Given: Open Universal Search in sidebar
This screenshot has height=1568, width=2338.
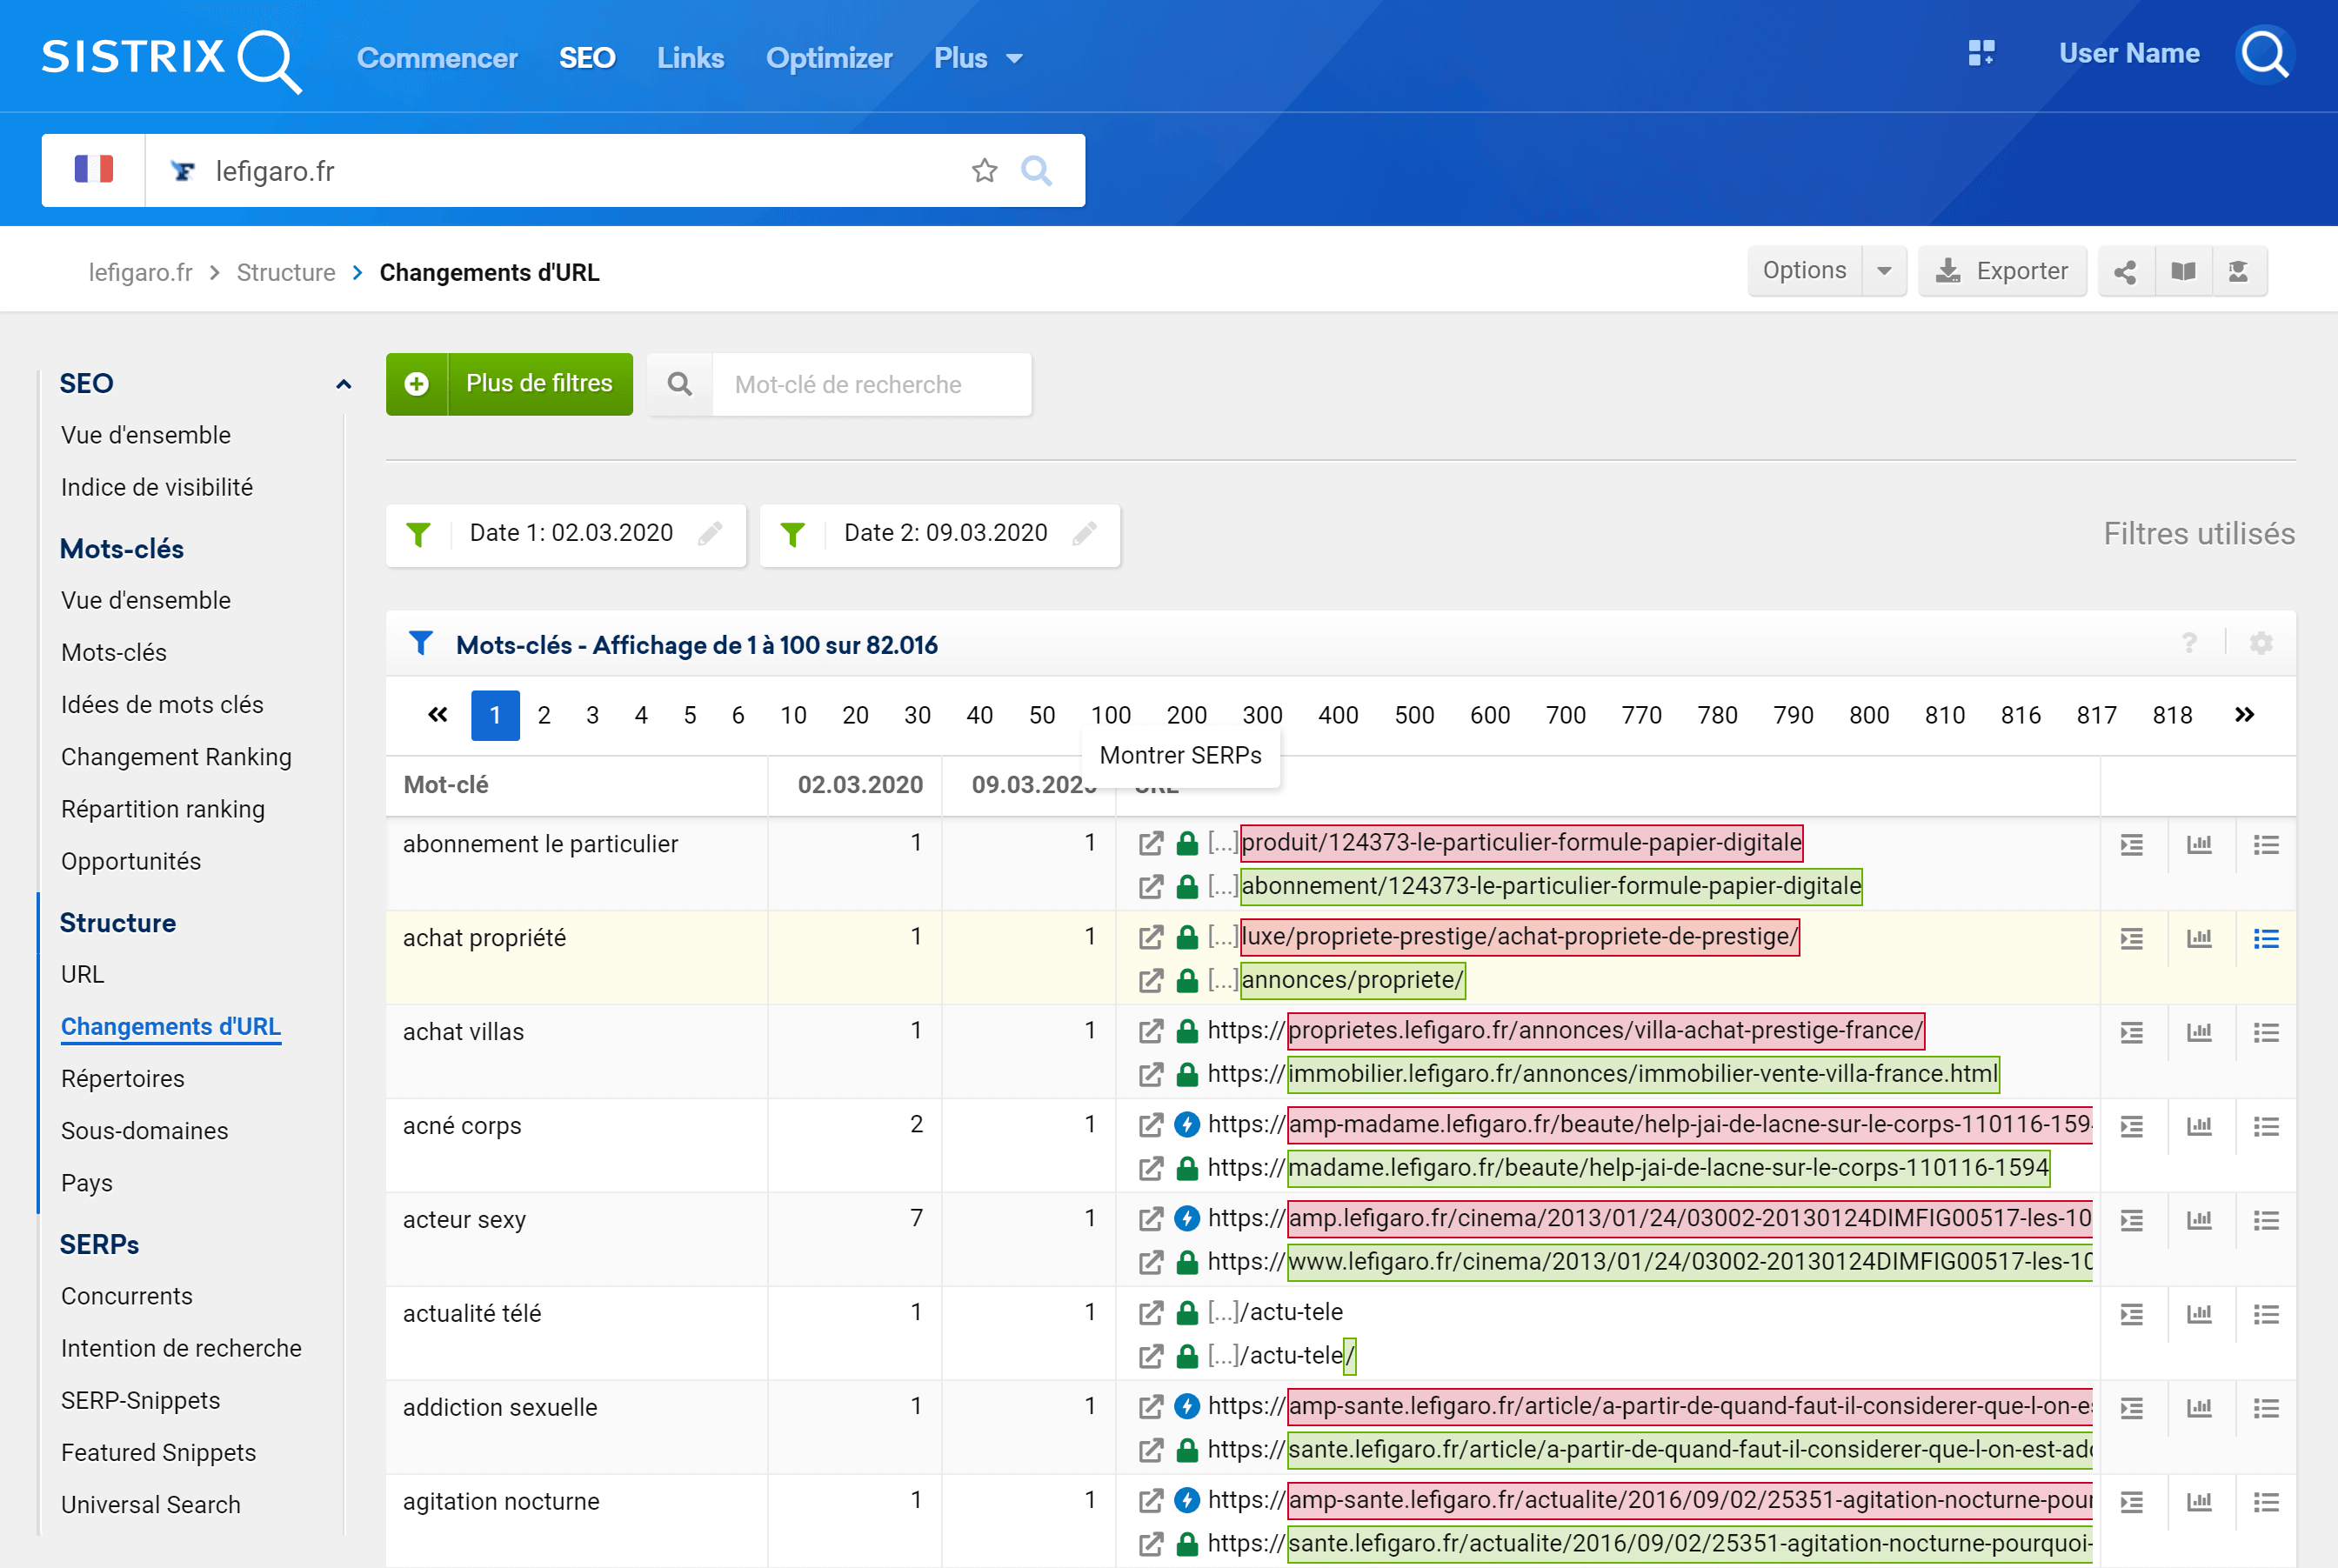Looking at the screenshot, I should (151, 1506).
